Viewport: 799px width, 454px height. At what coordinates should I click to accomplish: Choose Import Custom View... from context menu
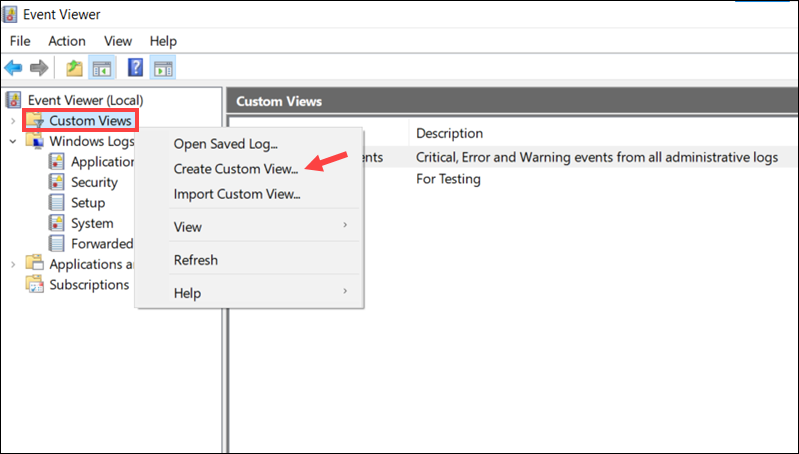point(250,194)
